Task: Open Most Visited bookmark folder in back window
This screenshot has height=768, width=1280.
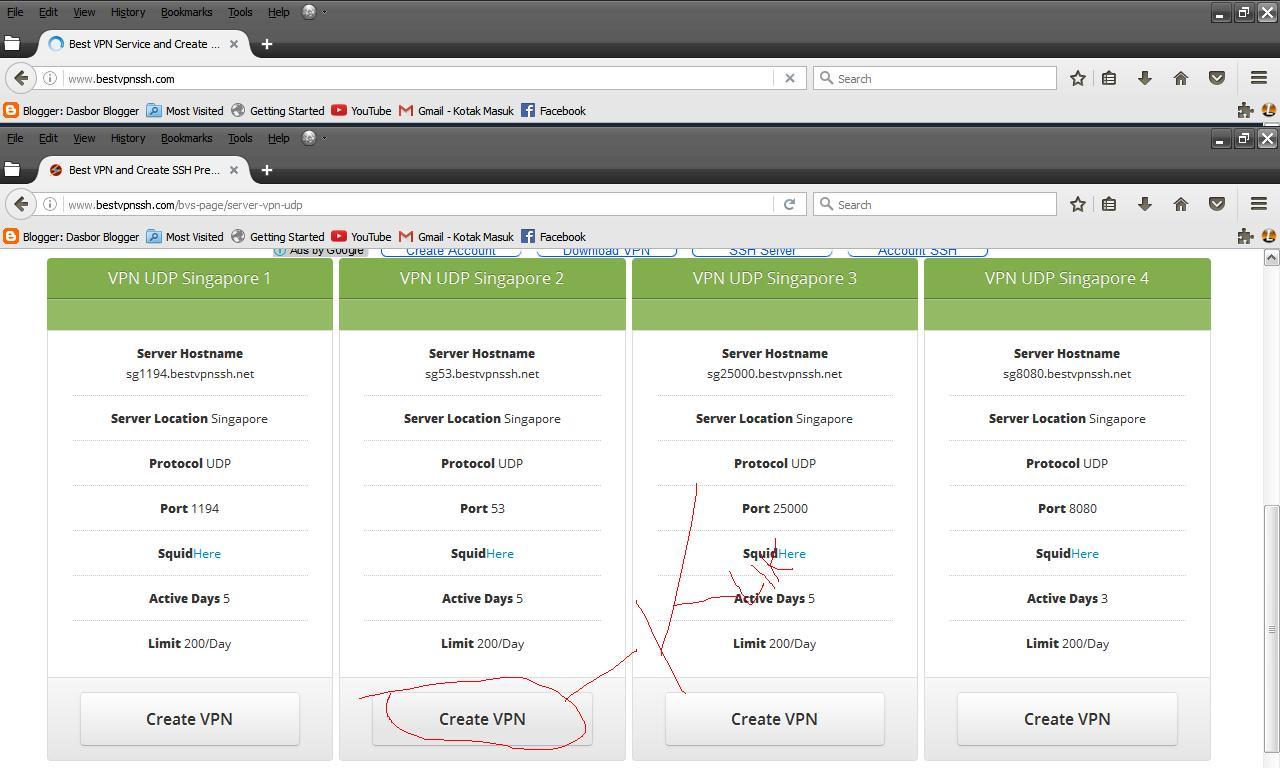Action: click(184, 111)
